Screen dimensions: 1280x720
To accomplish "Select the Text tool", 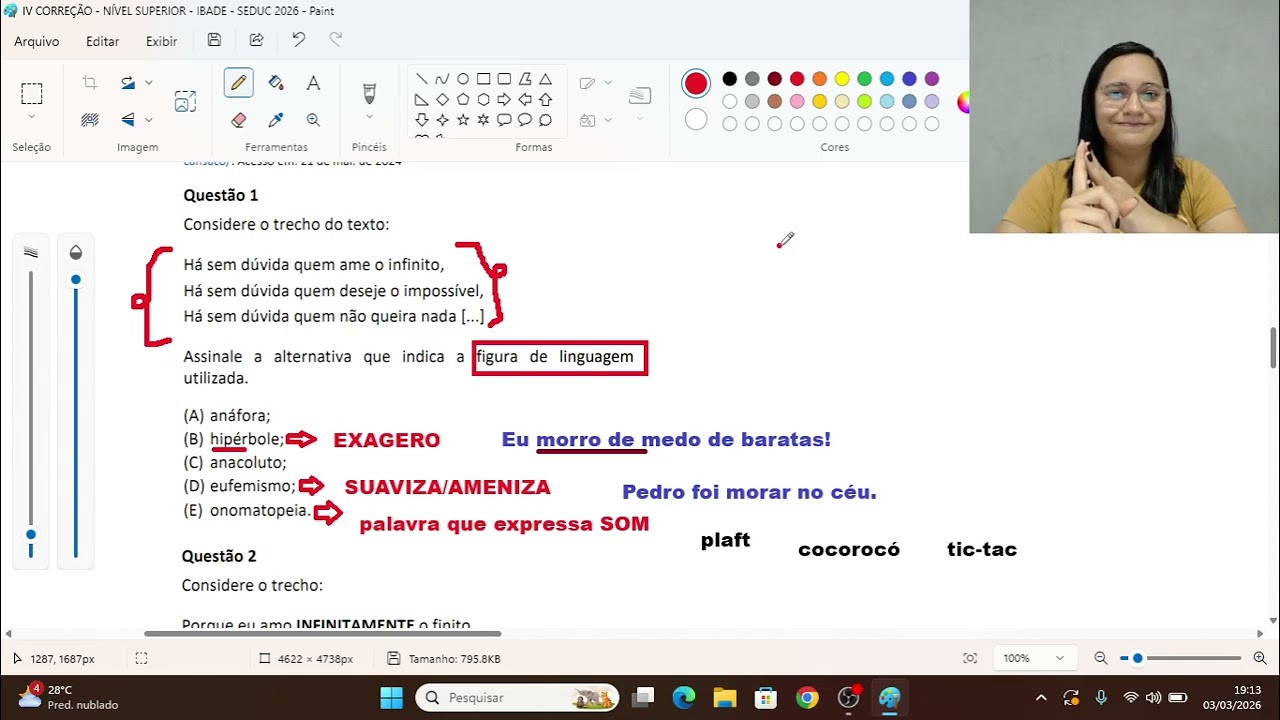I will (313, 83).
